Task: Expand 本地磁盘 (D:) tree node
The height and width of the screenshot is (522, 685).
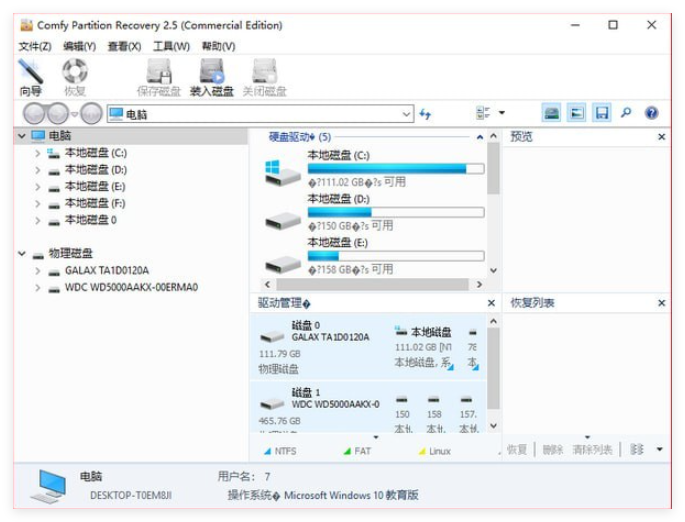Action: tap(38, 170)
